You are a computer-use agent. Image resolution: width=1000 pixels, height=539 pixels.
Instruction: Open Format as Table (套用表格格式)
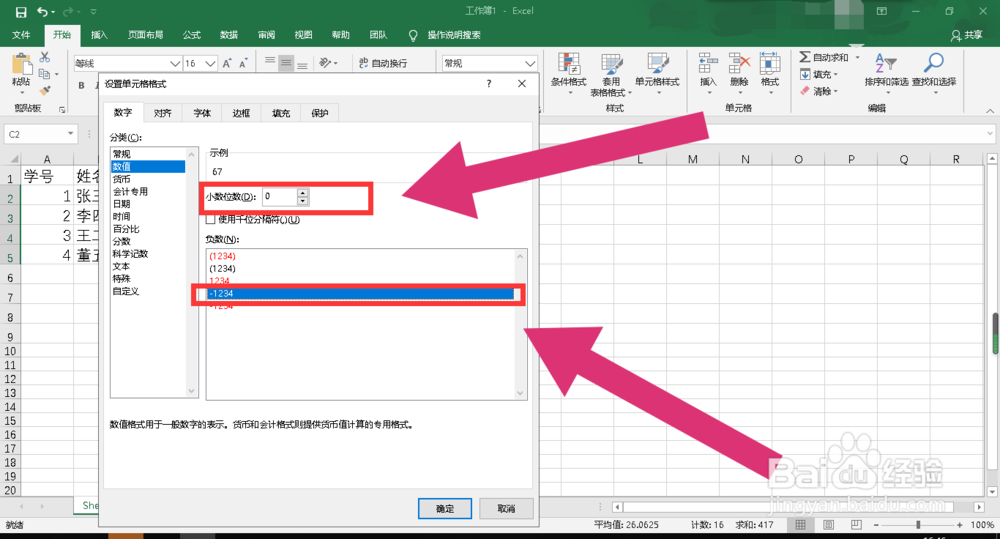click(x=611, y=75)
